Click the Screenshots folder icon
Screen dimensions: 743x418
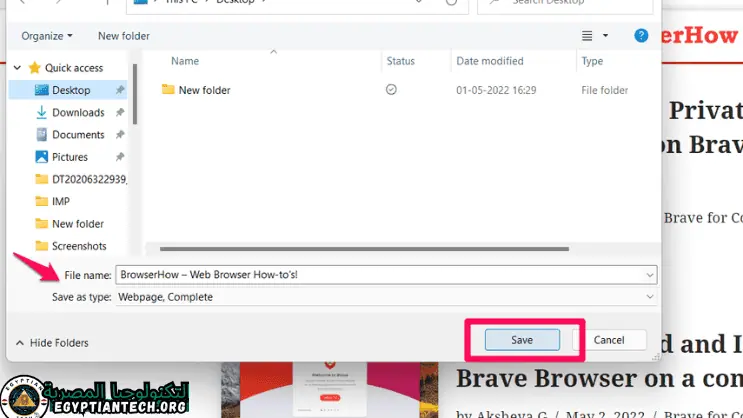pos(42,246)
